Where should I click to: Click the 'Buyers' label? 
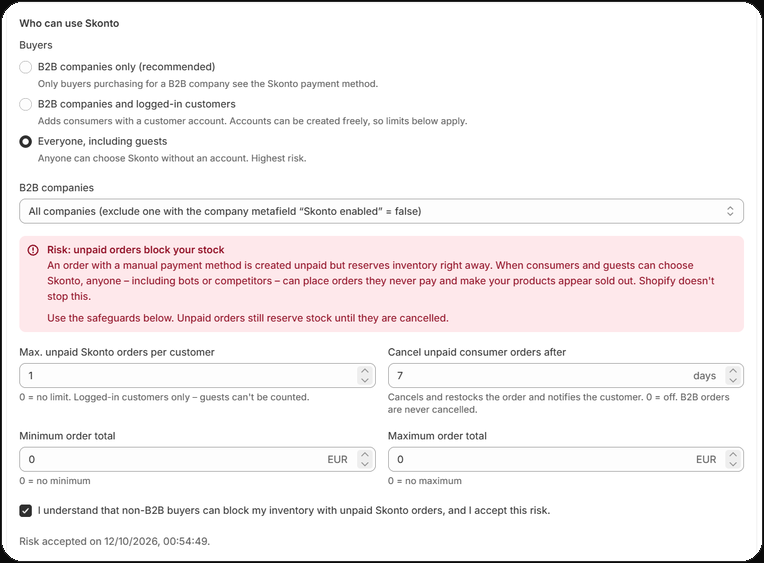[x=36, y=45]
